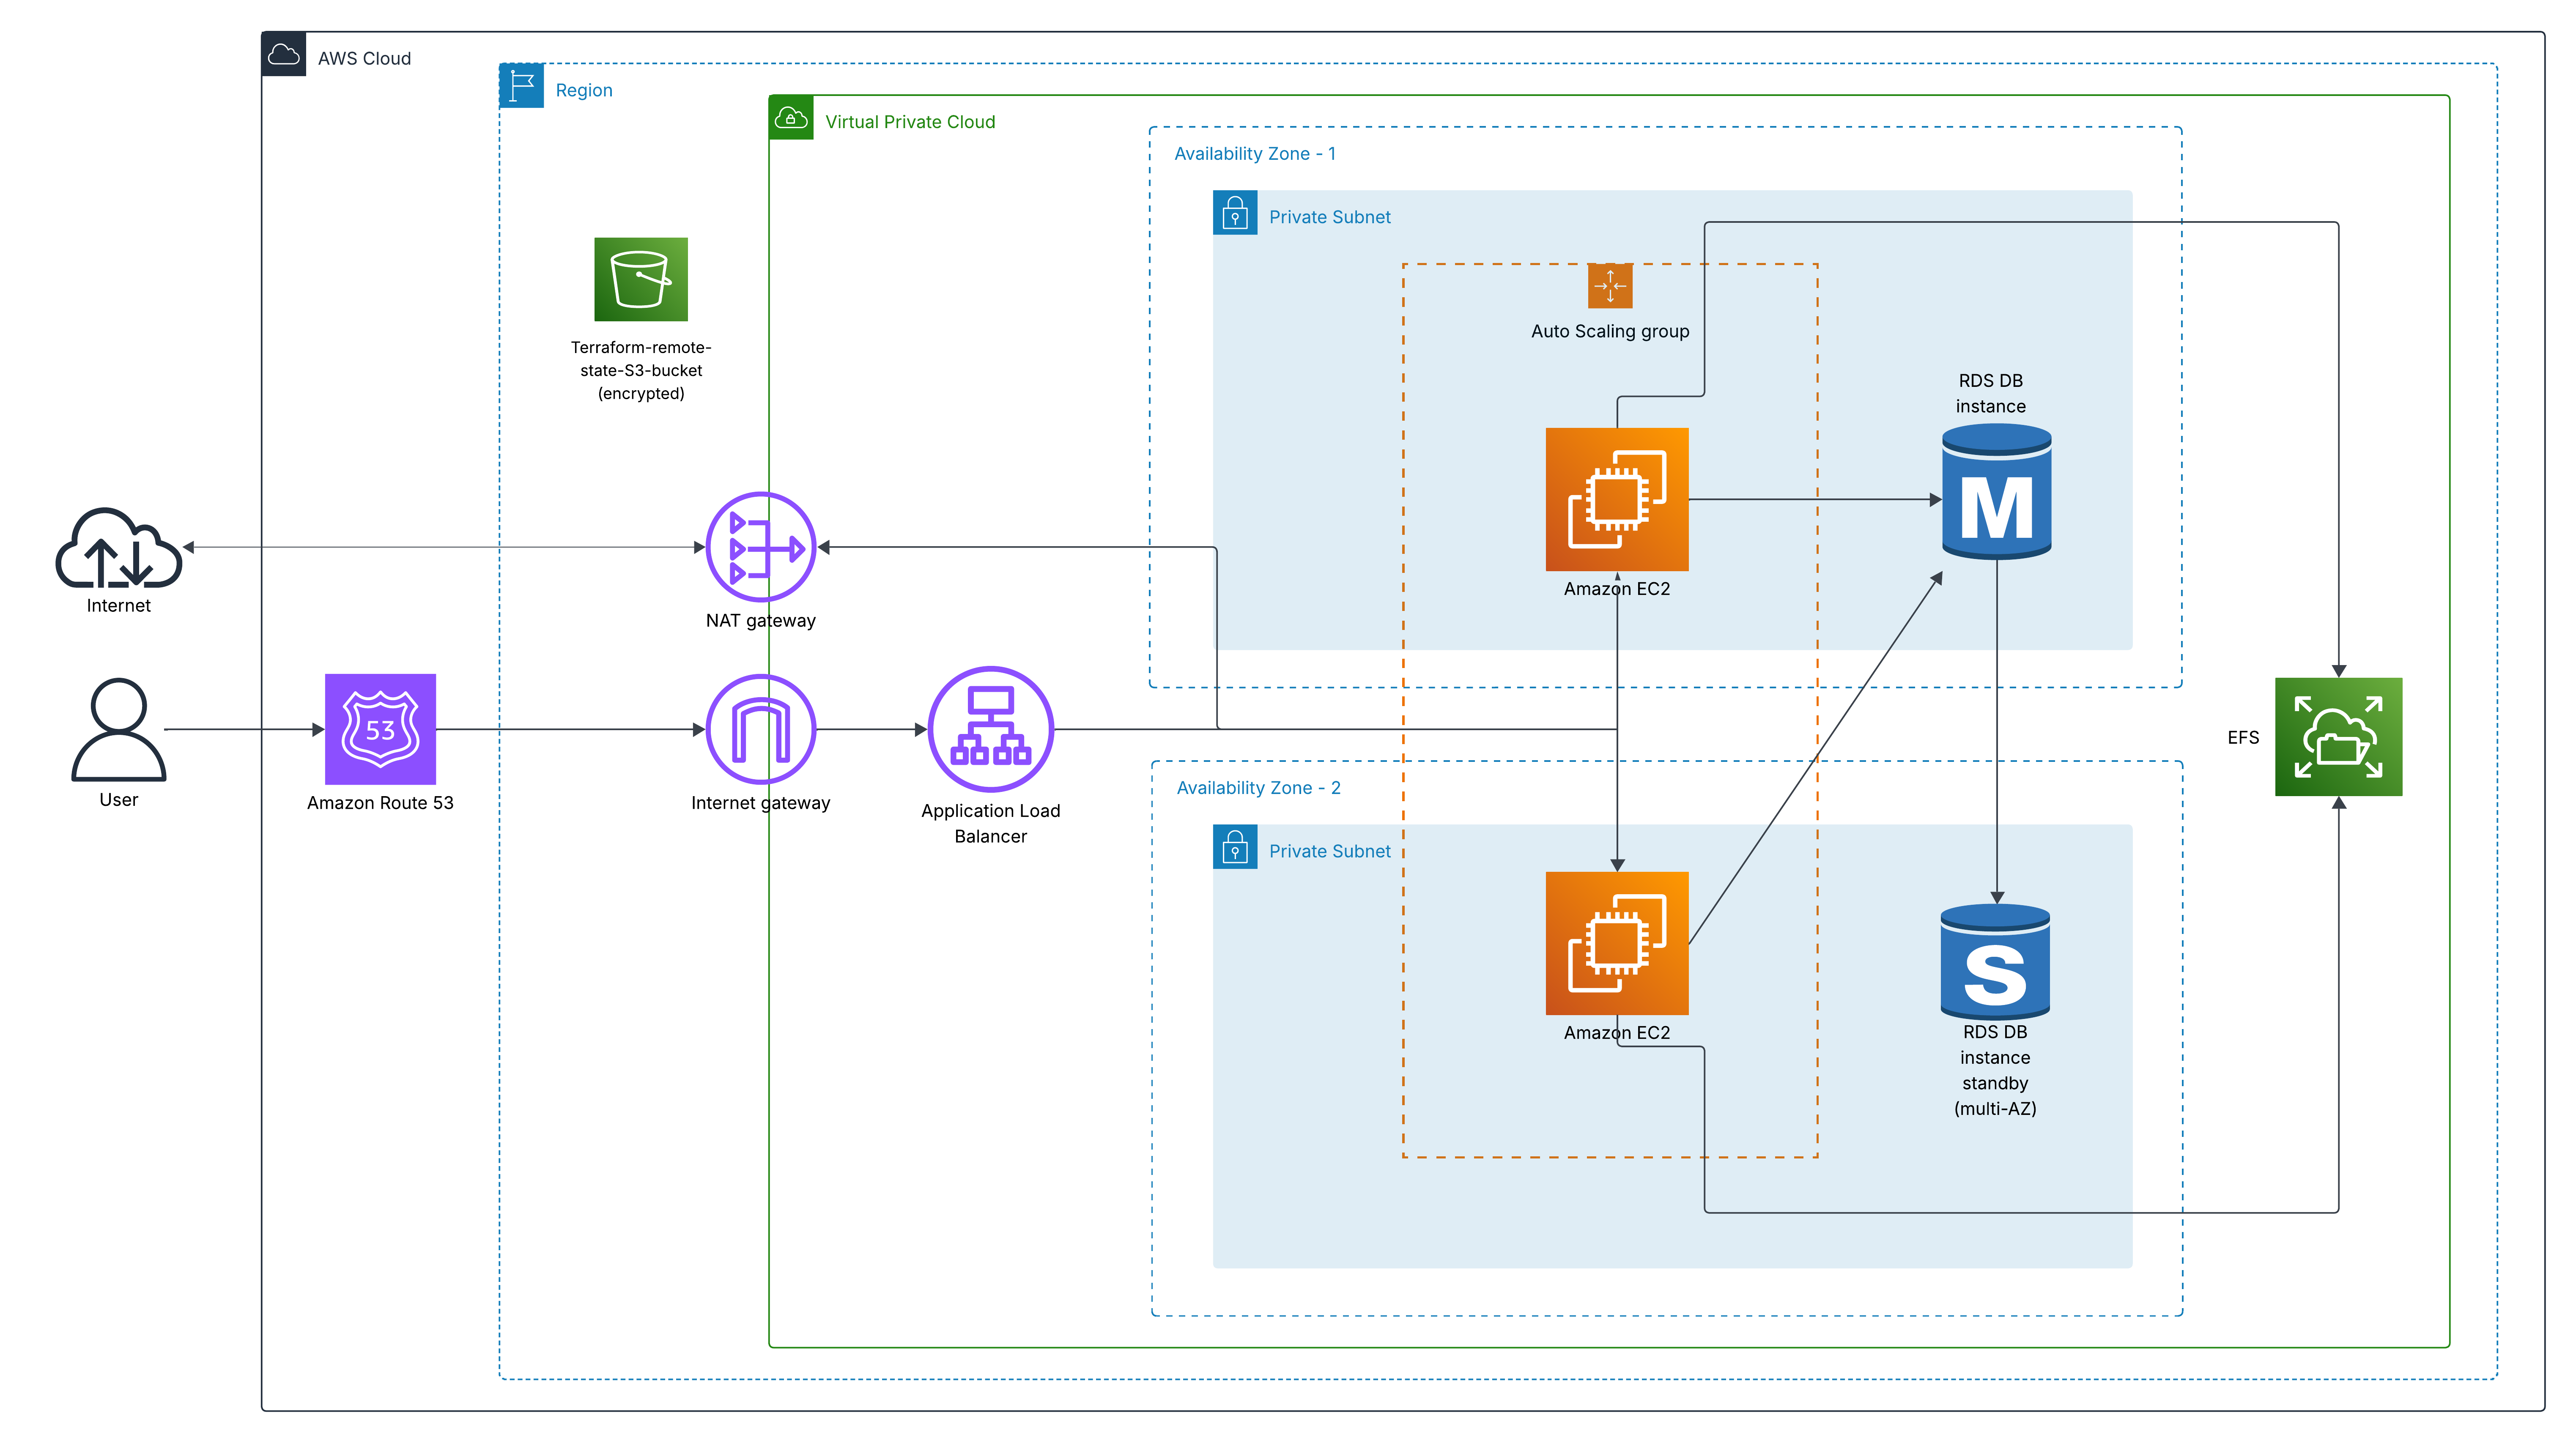Click the Amazon EC2 icon in Availability Zone 2
This screenshot has height=1443, width=2576.
[x=1616, y=943]
